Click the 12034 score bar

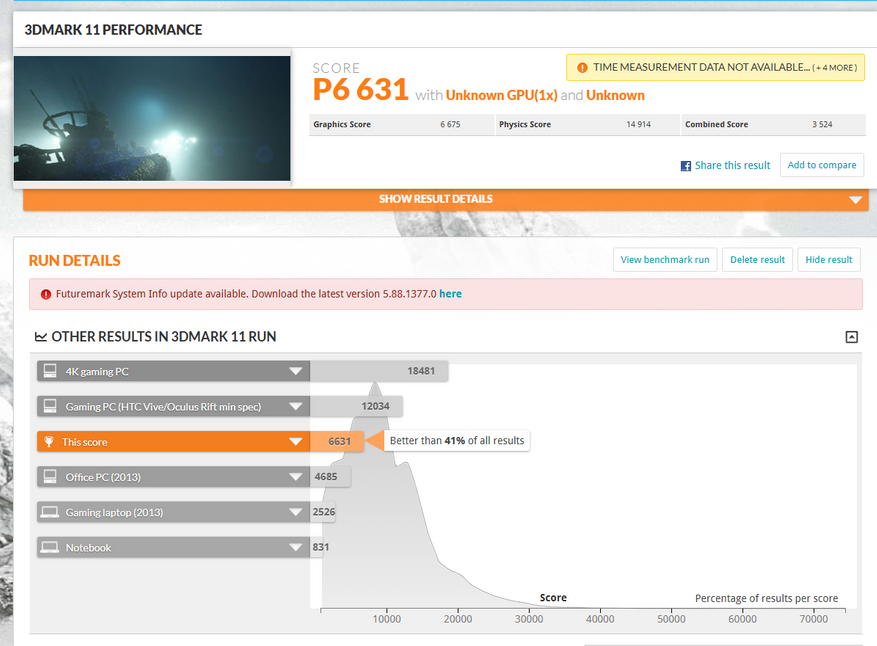356,406
